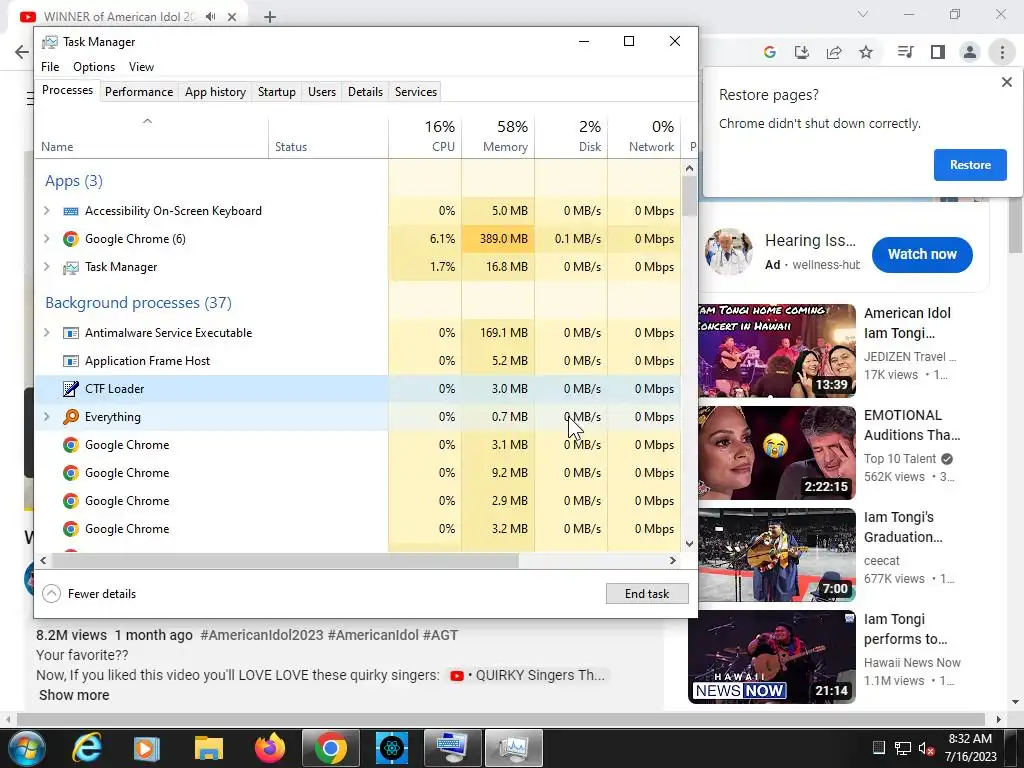This screenshot has height=768, width=1024.
Task: Open Chrome's tab search dropdown arrow
Action: point(863,14)
